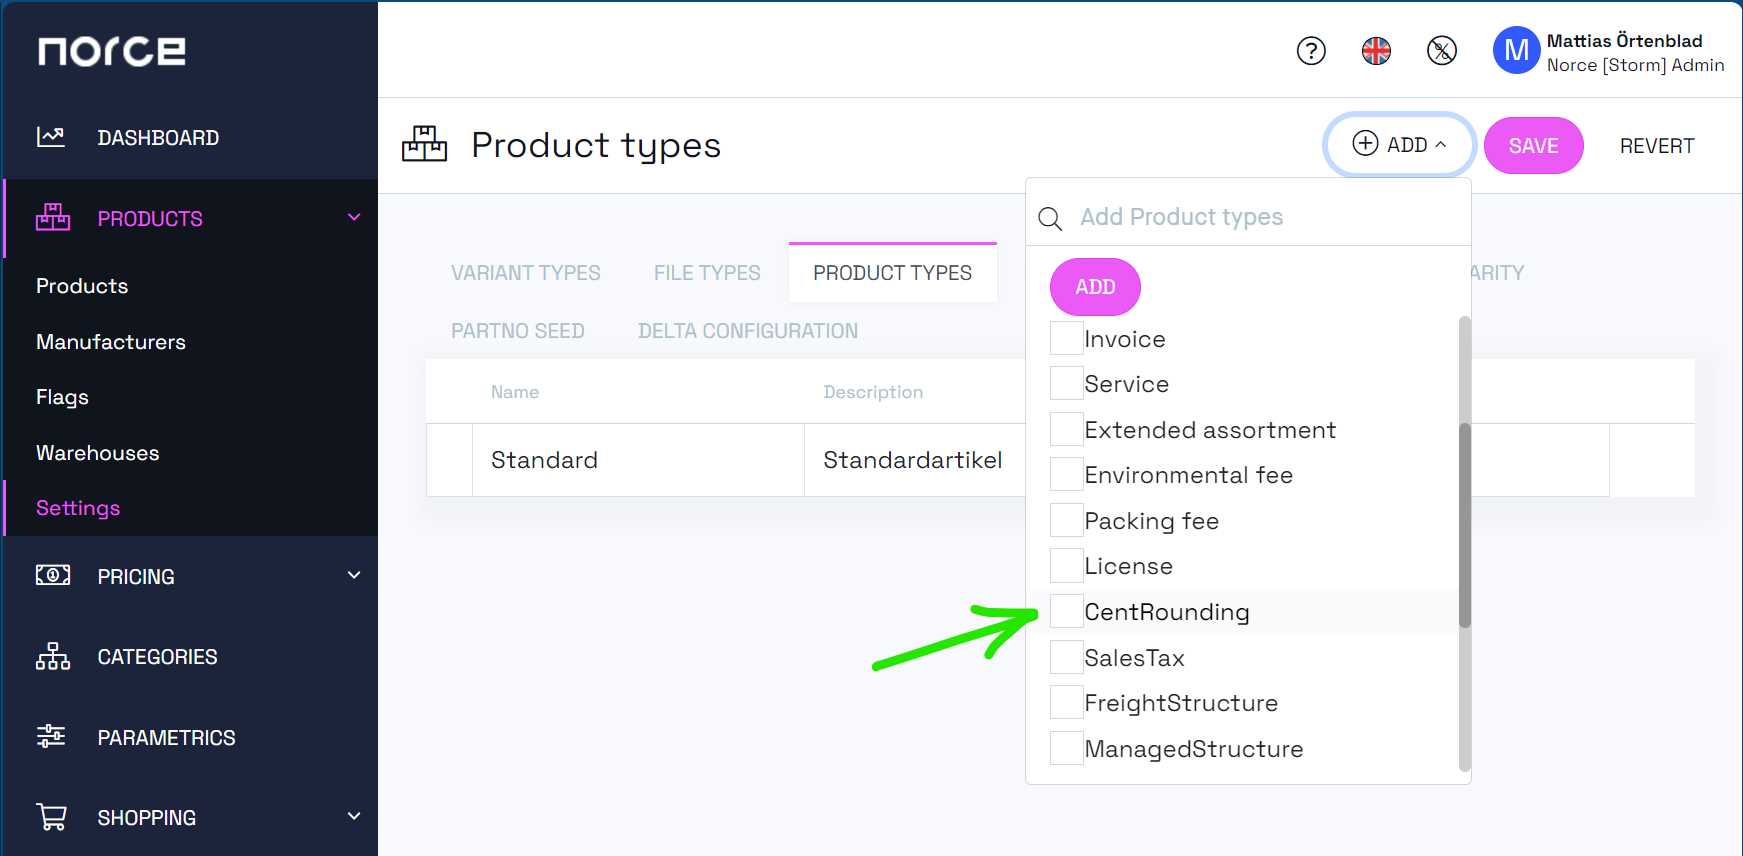Tick the Extended assortment checkbox
The image size is (1743, 856).
click(1067, 429)
